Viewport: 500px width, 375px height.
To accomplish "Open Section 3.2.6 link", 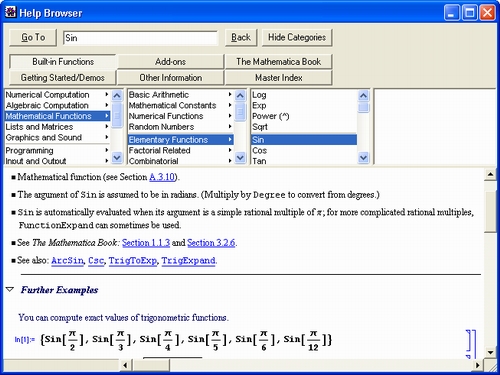I will point(211,243).
